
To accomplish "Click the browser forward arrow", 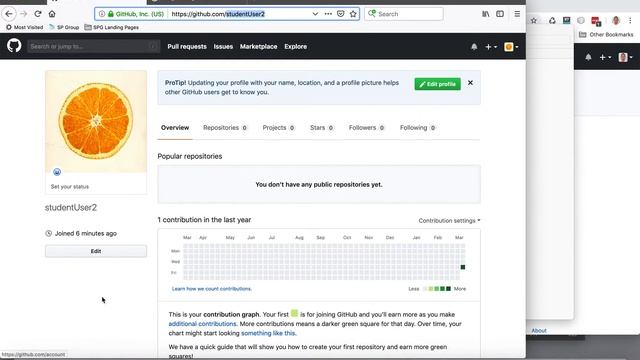I will [24, 14].
